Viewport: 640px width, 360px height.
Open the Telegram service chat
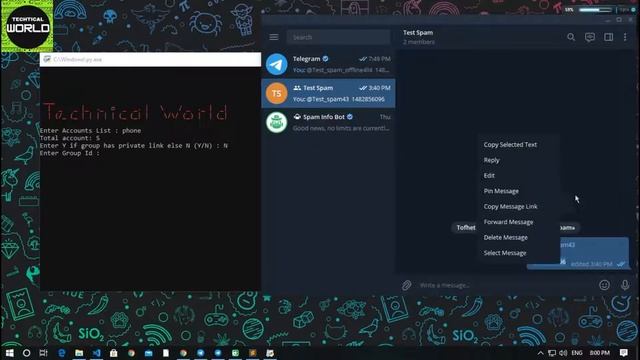click(328, 64)
